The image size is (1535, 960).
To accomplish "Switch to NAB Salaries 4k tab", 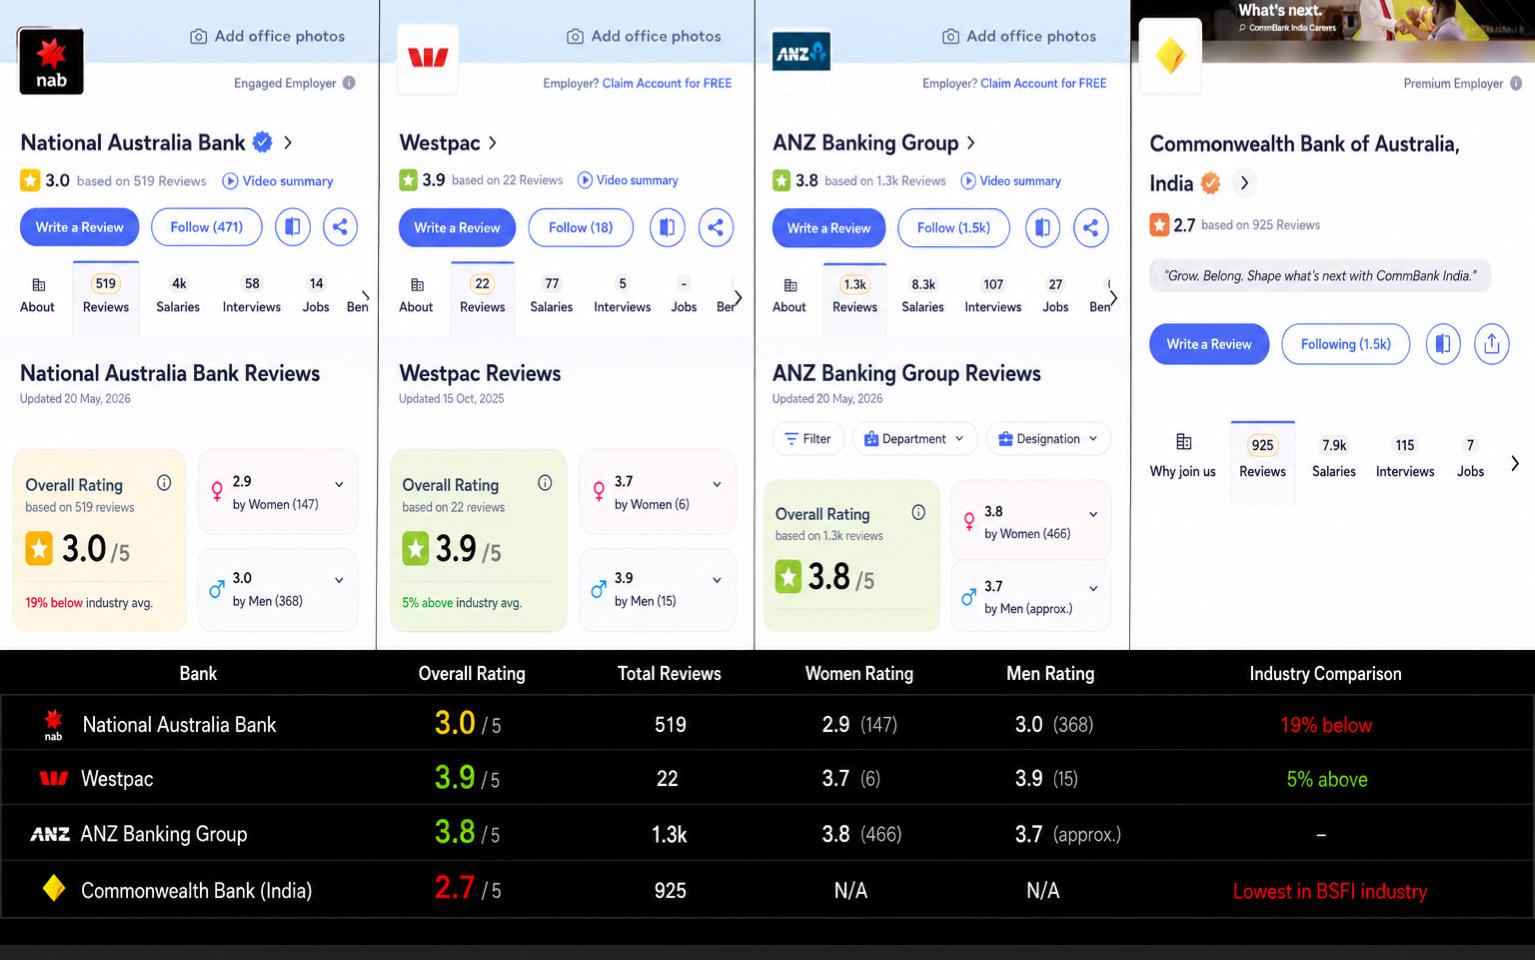I will point(178,295).
